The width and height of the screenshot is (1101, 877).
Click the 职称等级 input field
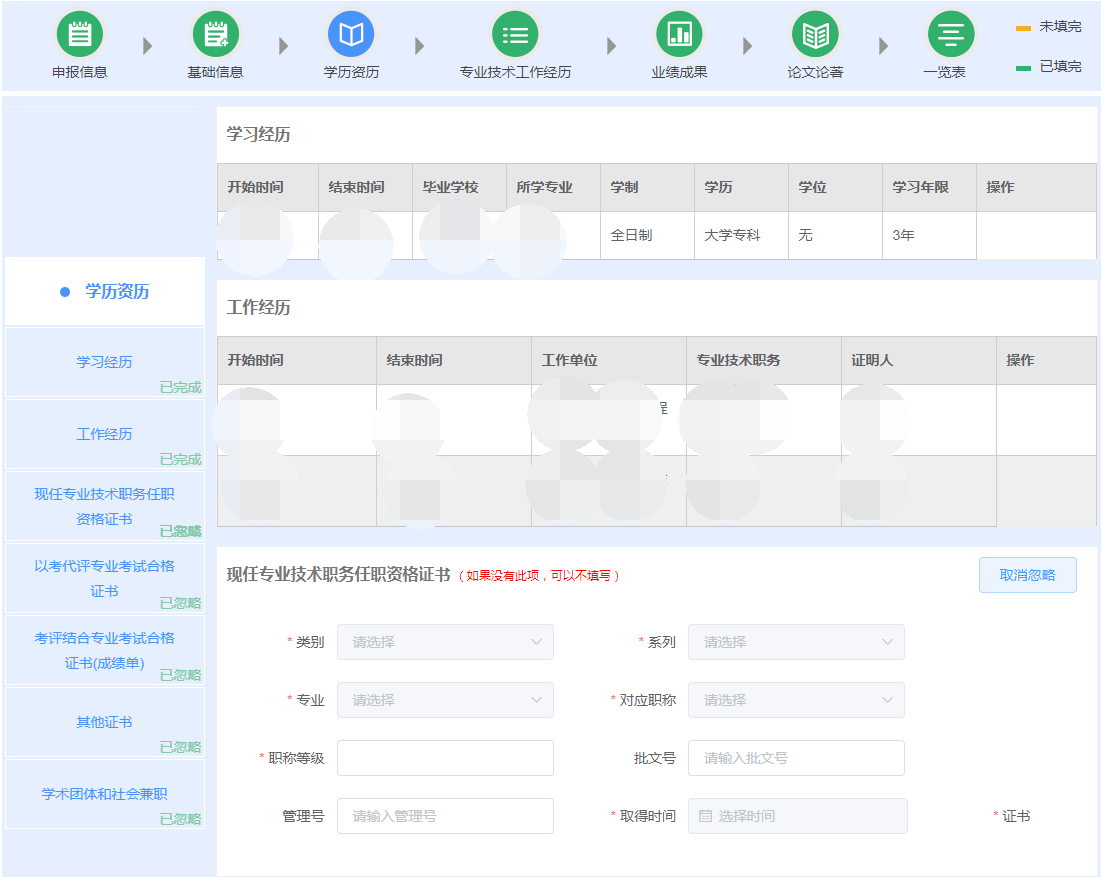click(445, 758)
